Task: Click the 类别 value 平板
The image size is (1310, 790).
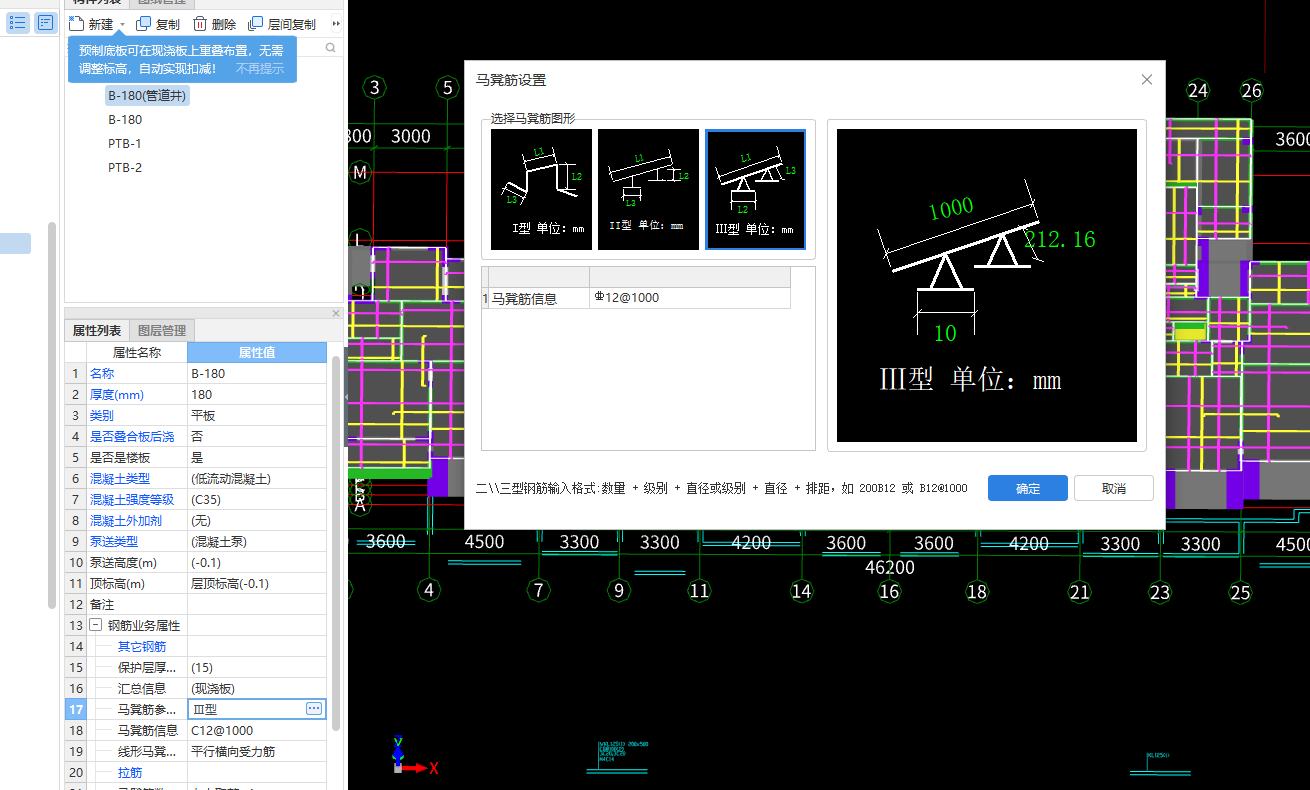Action: pyautogui.click(x=256, y=415)
